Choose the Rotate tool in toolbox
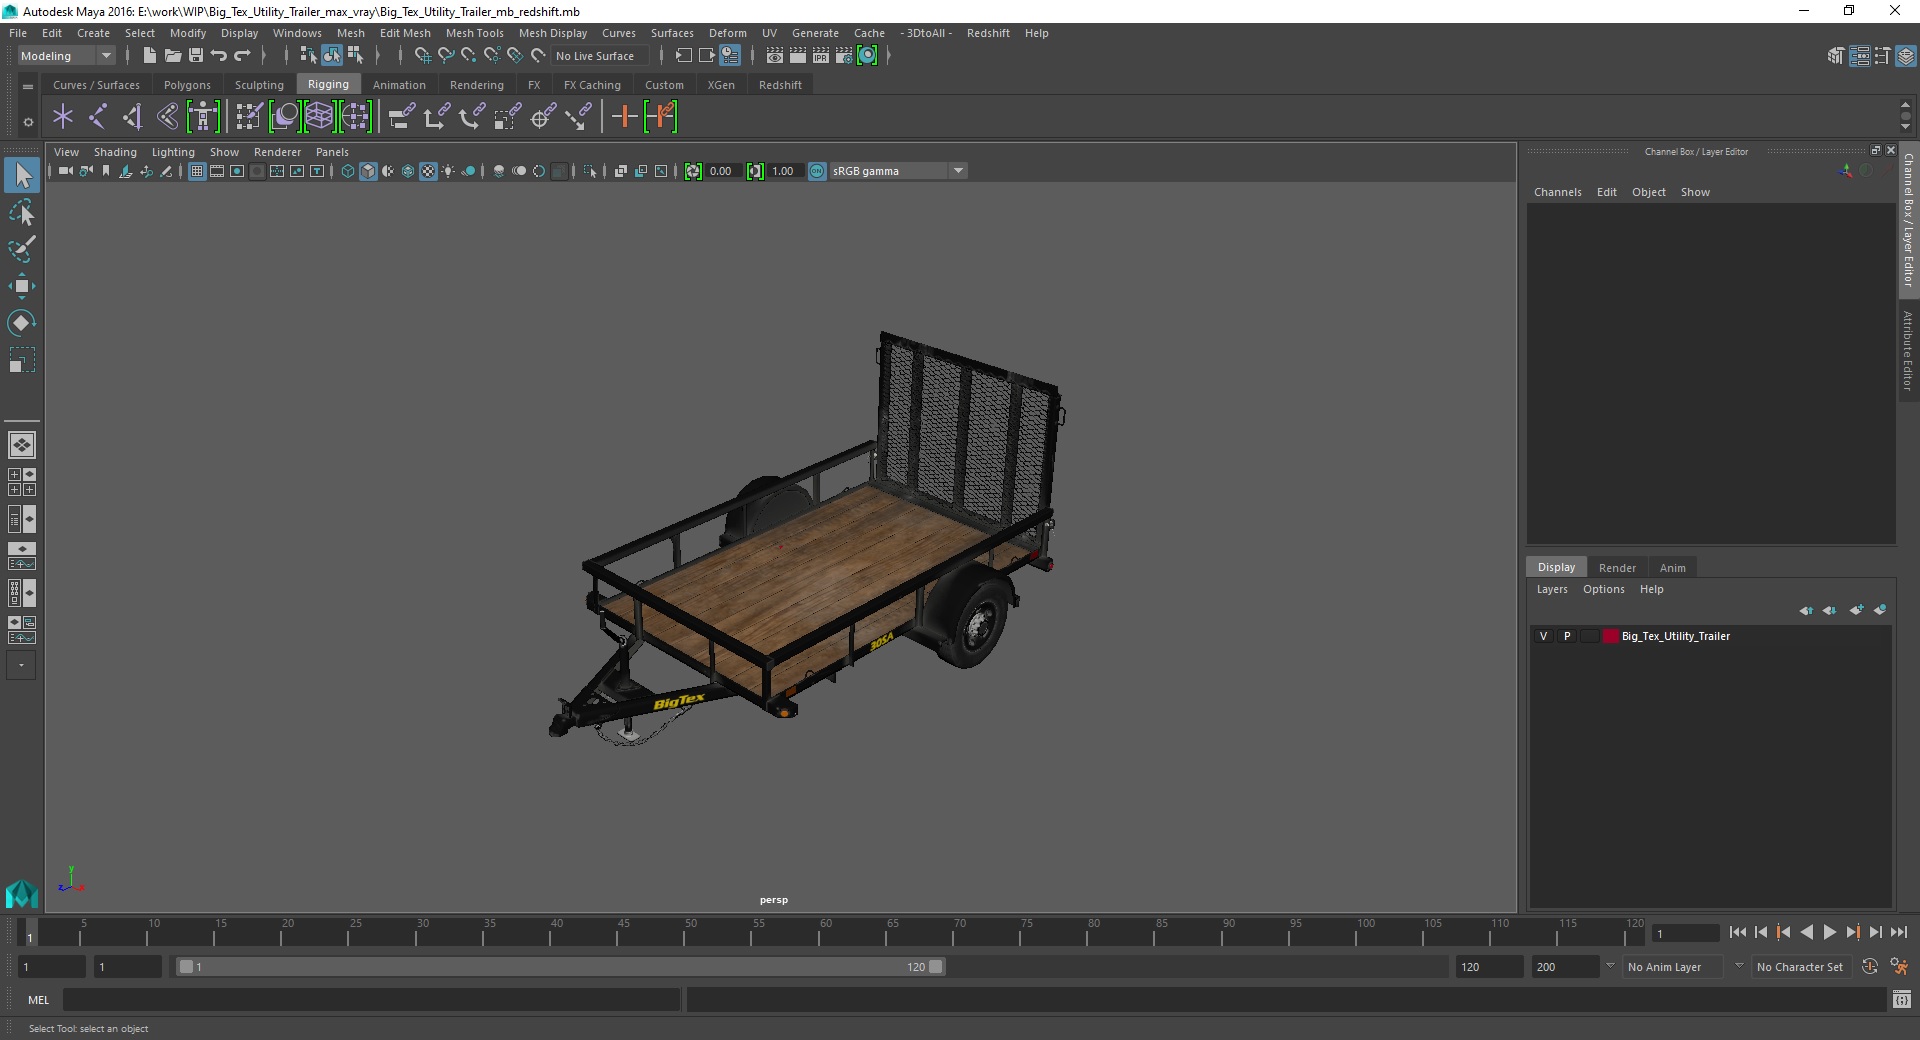The image size is (1920, 1040). [x=22, y=322]
